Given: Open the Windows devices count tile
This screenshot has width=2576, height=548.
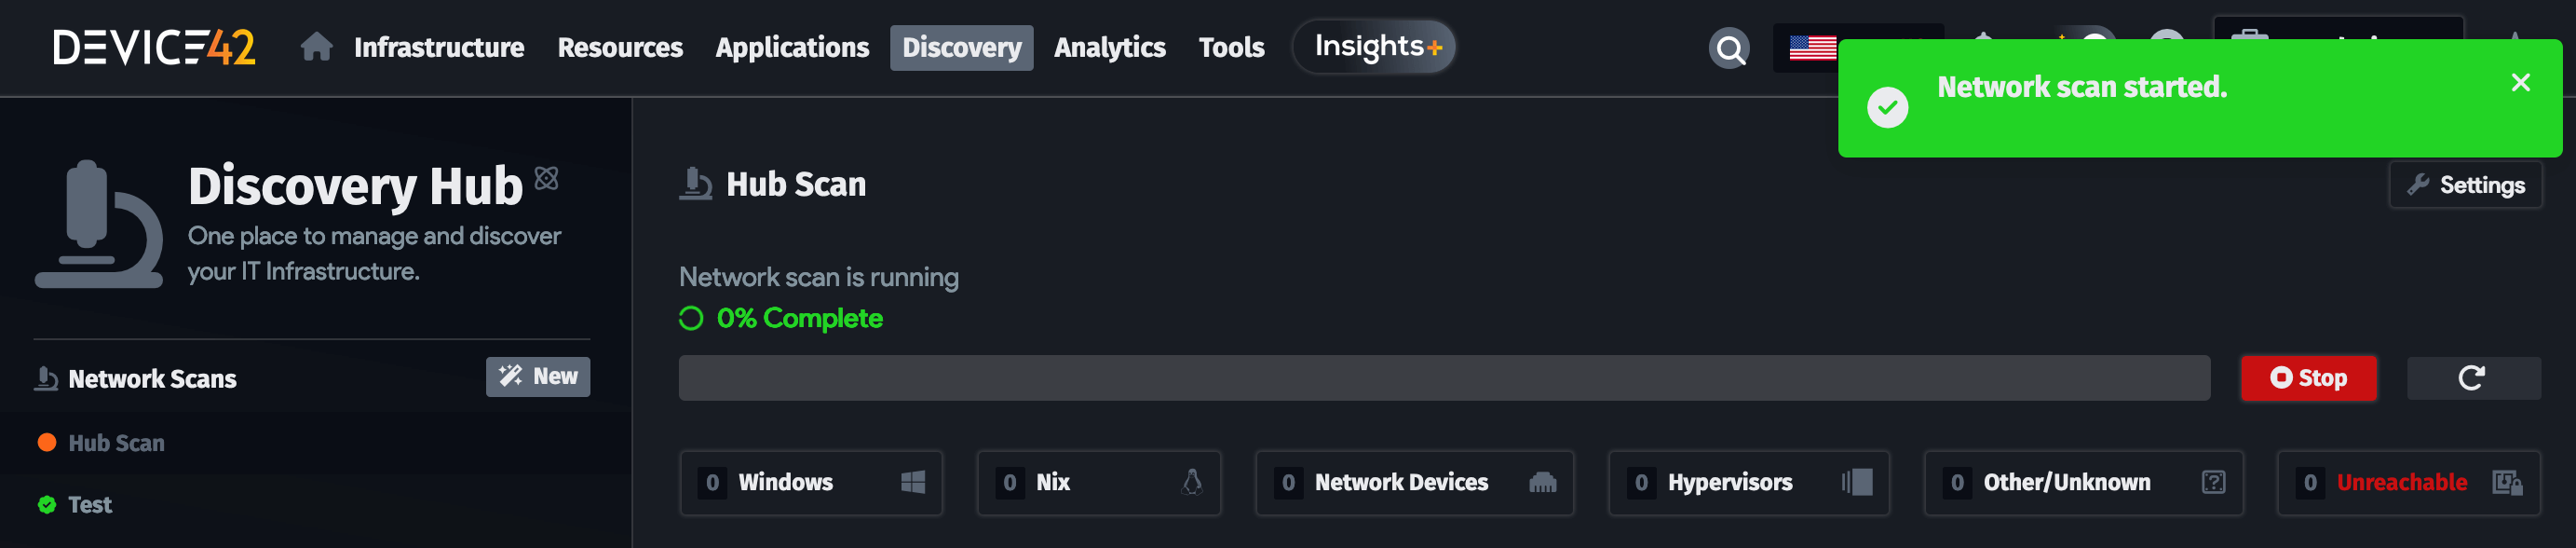Looking at the screenshot, I should [x=810, y=483].
